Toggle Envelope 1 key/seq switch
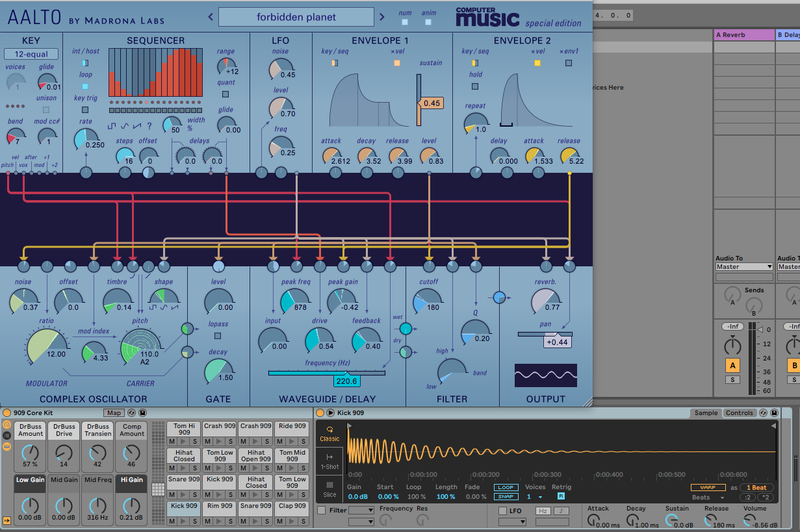The image size is (800, 532). (x=334, y=63)
